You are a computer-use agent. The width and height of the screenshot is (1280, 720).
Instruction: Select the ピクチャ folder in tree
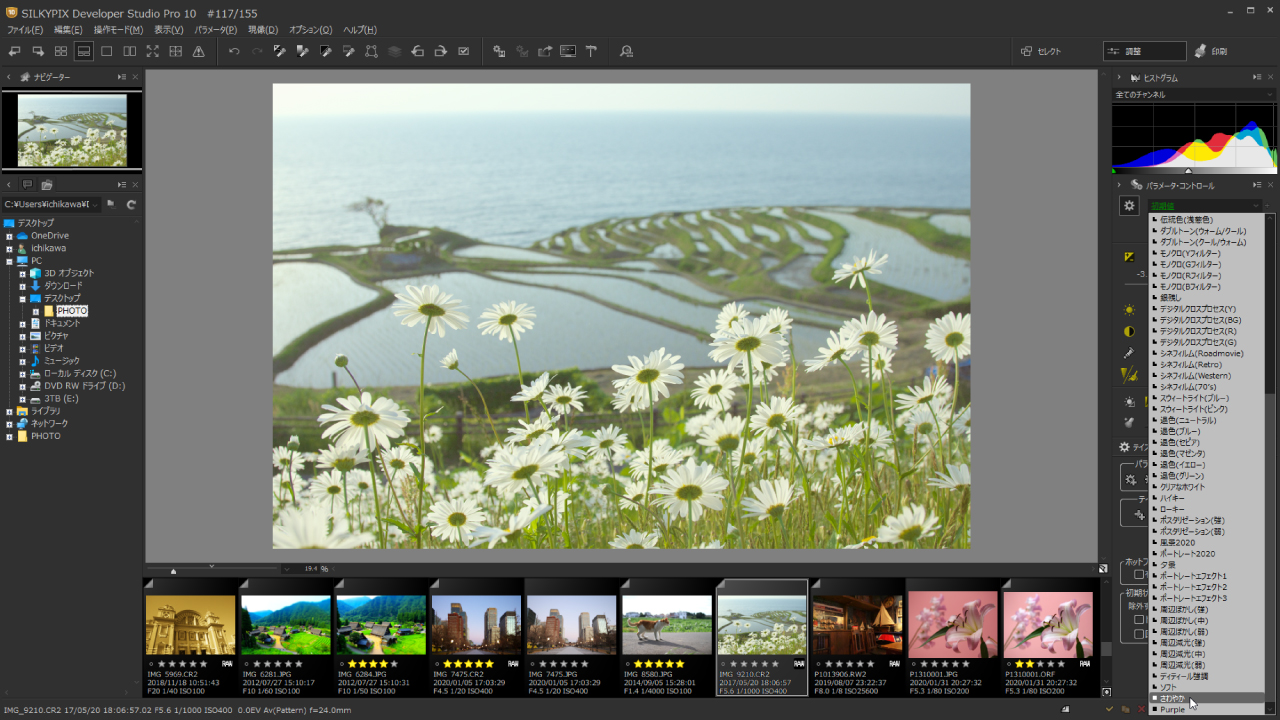coord(56,336)
